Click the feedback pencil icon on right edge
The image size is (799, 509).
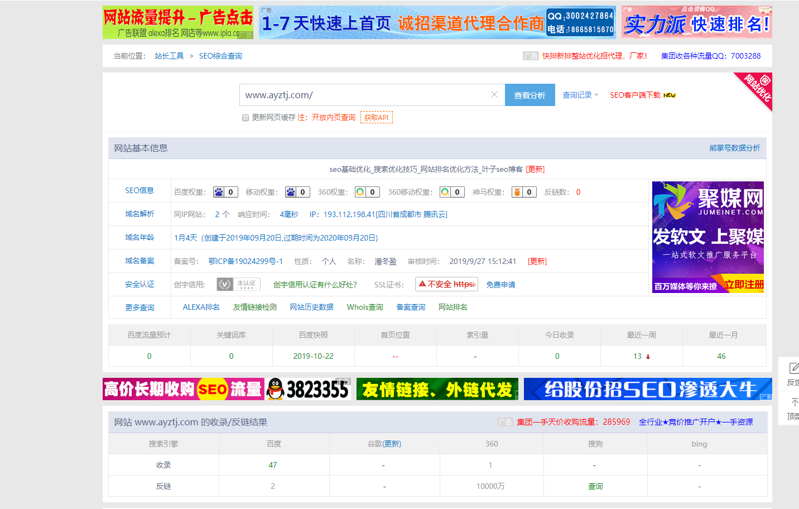pos(793,368)
